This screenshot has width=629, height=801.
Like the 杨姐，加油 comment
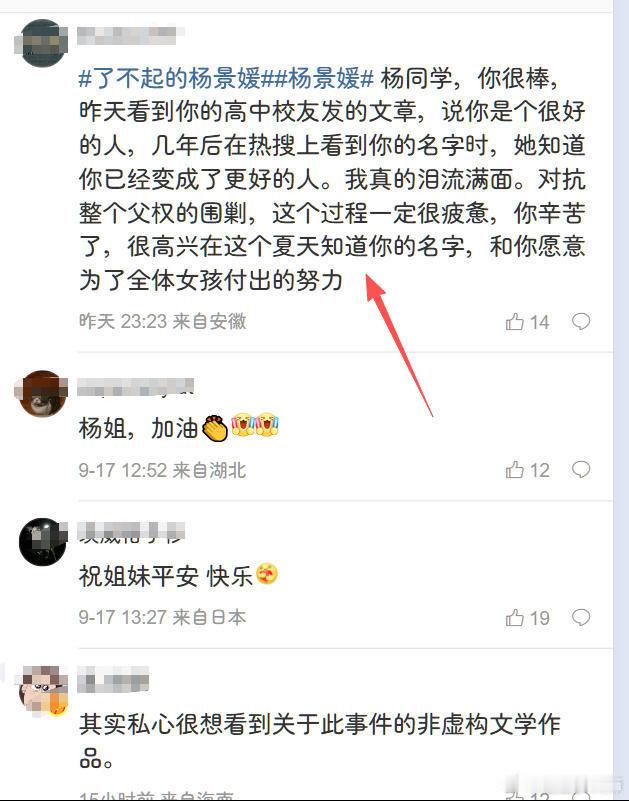tap(527, 470)
